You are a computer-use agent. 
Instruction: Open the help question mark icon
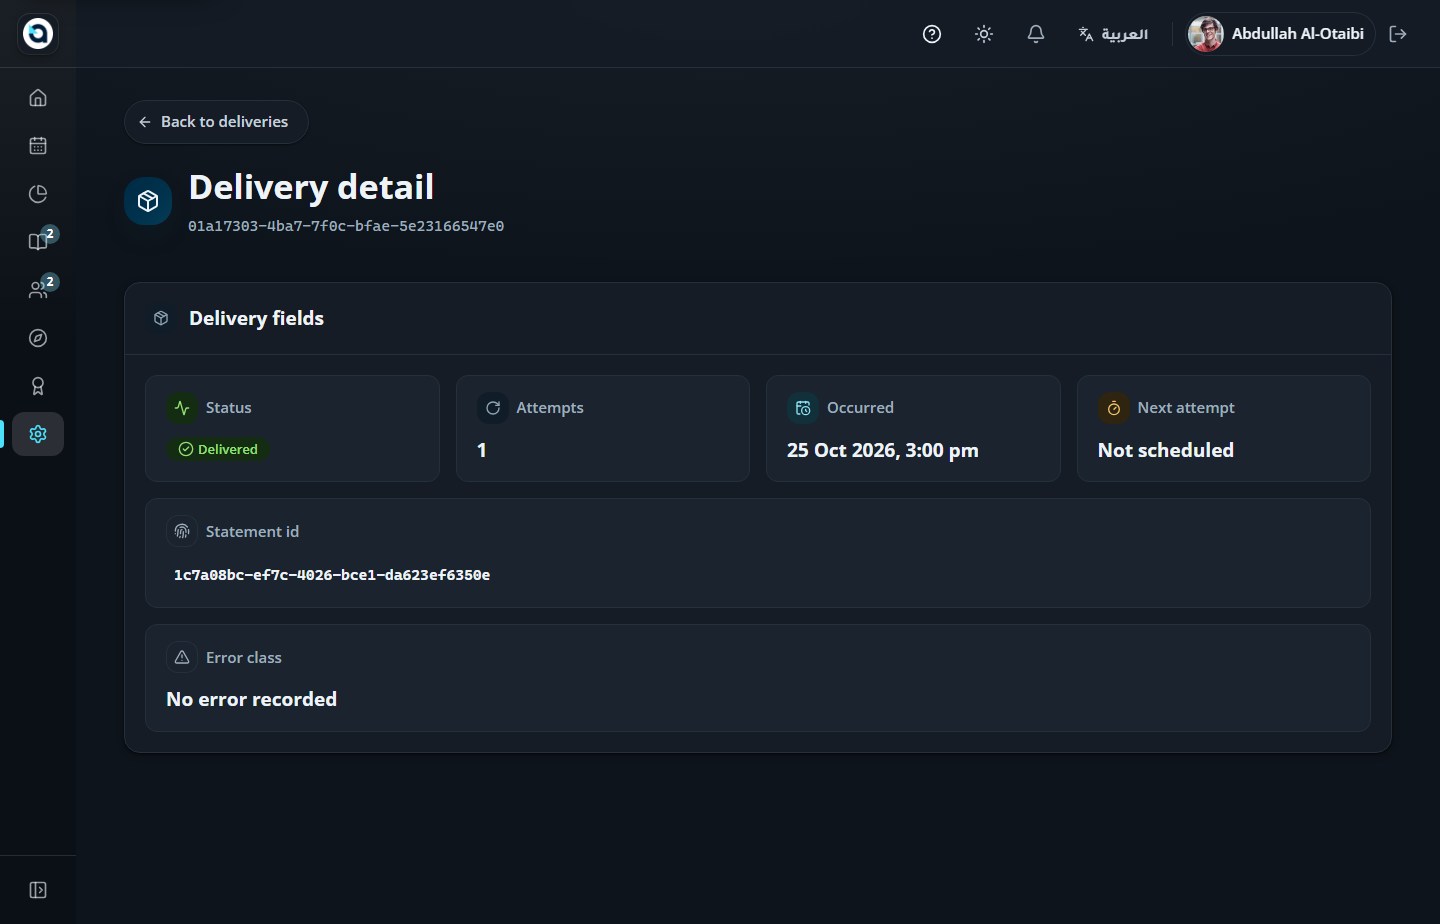tap(932, 34)
